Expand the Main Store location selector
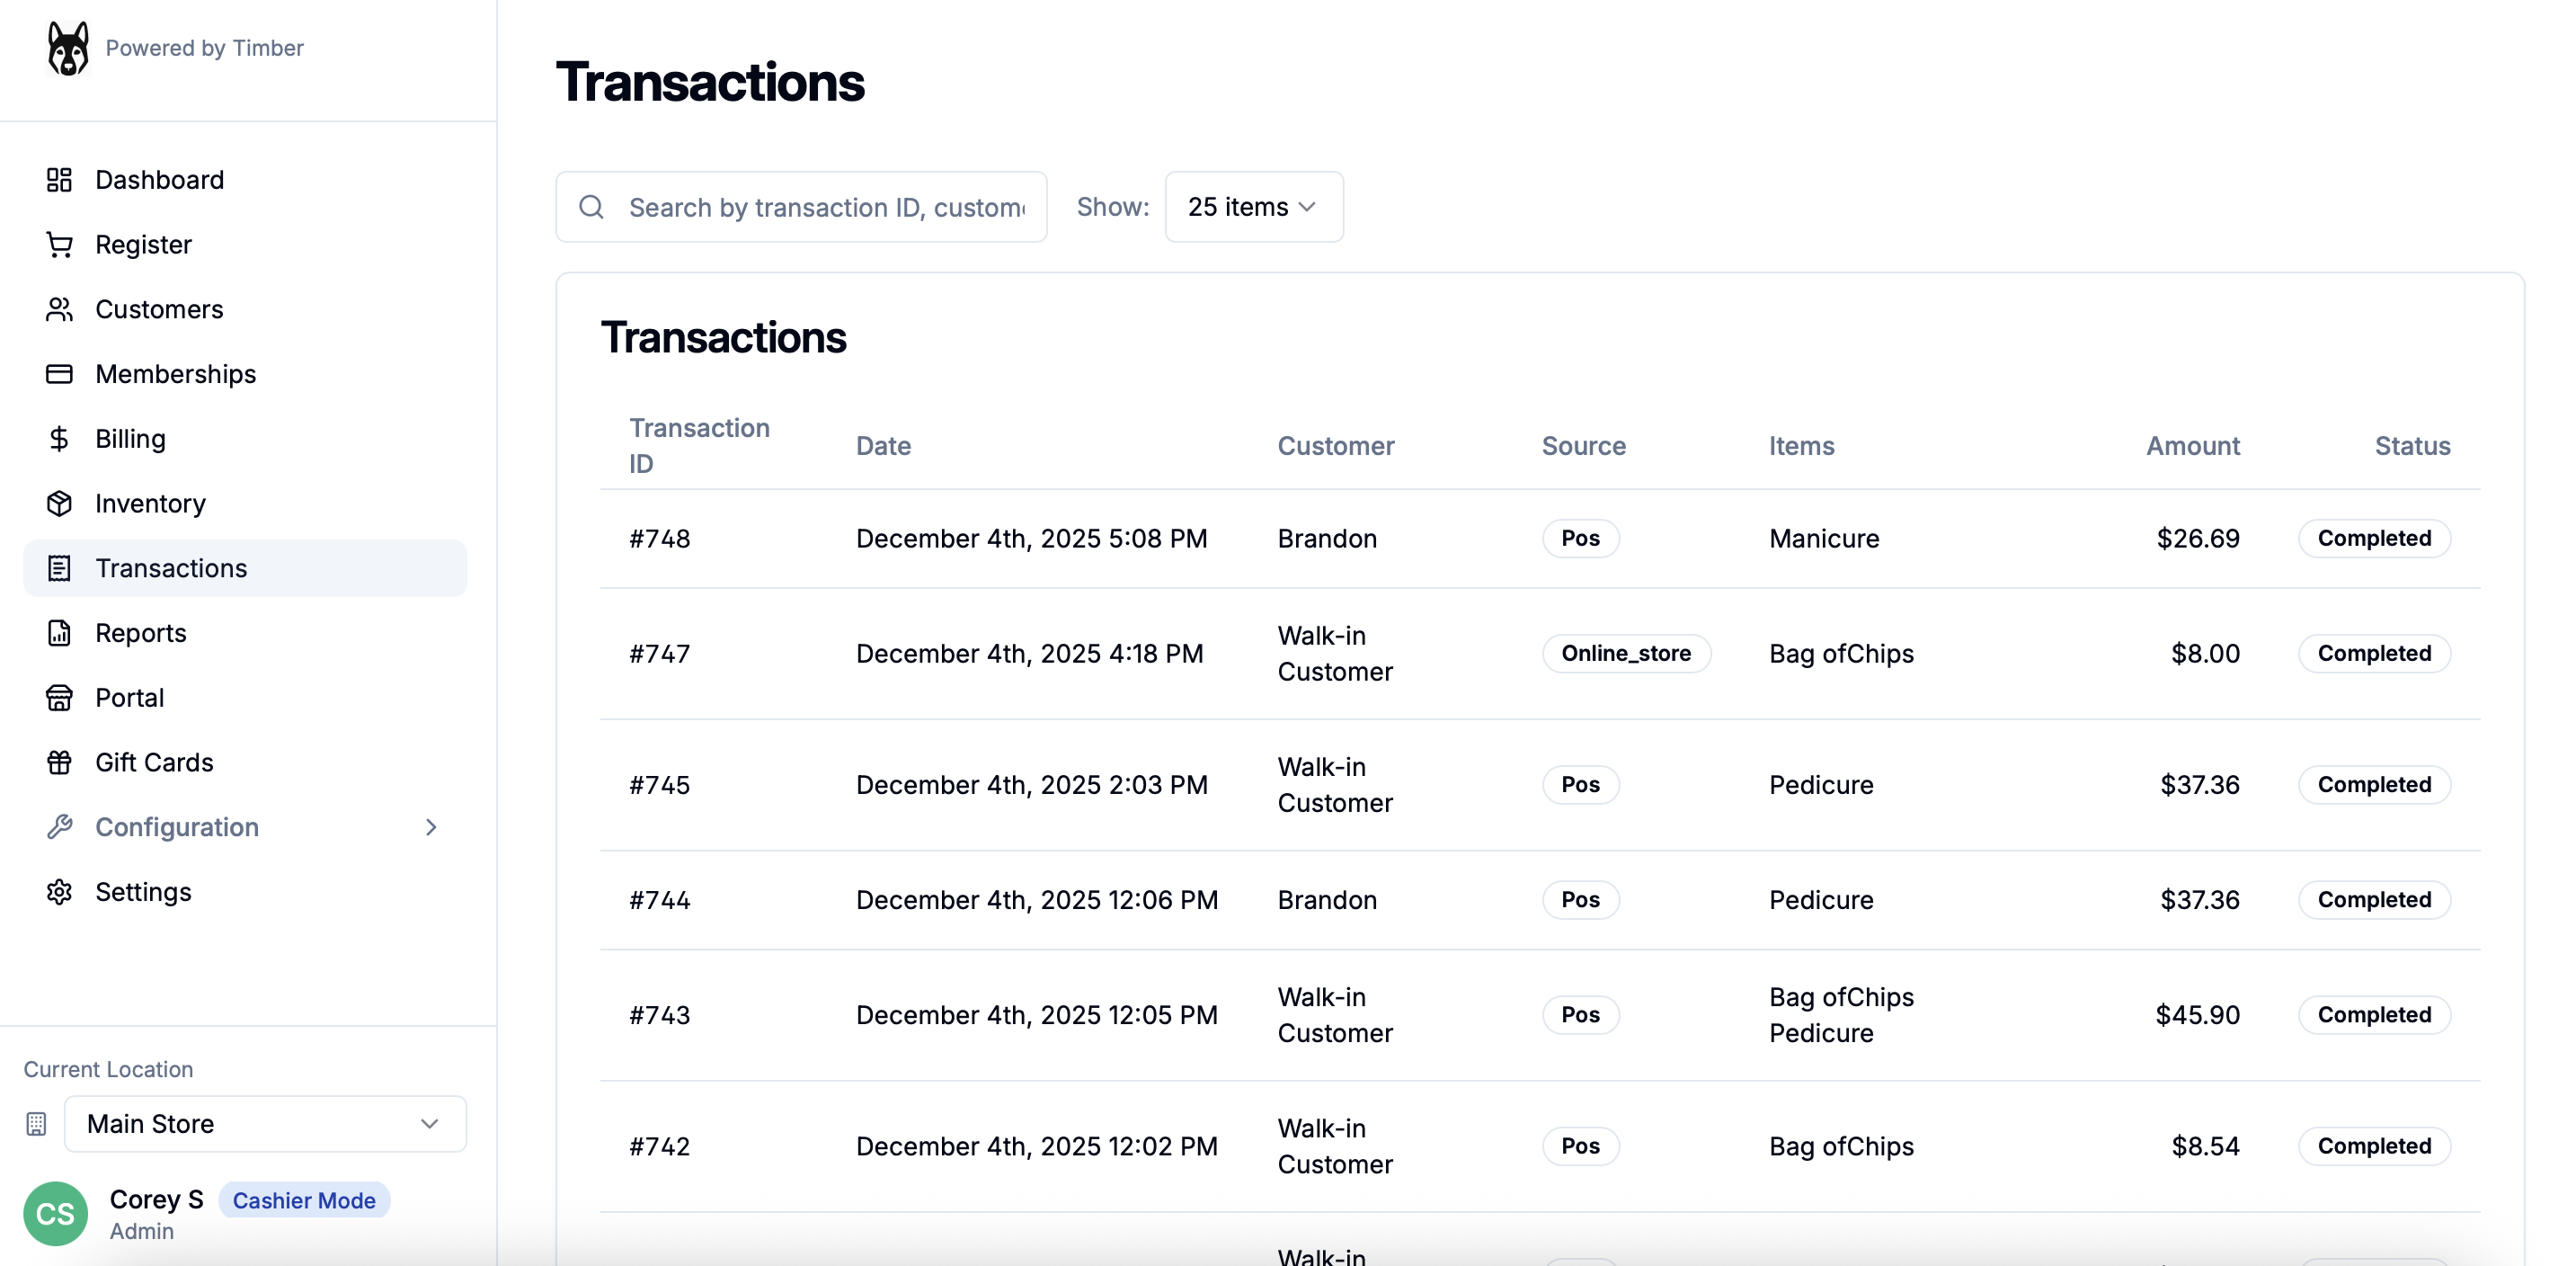This screenshot has width=2576, height=1266. (x=264, y=1123)
